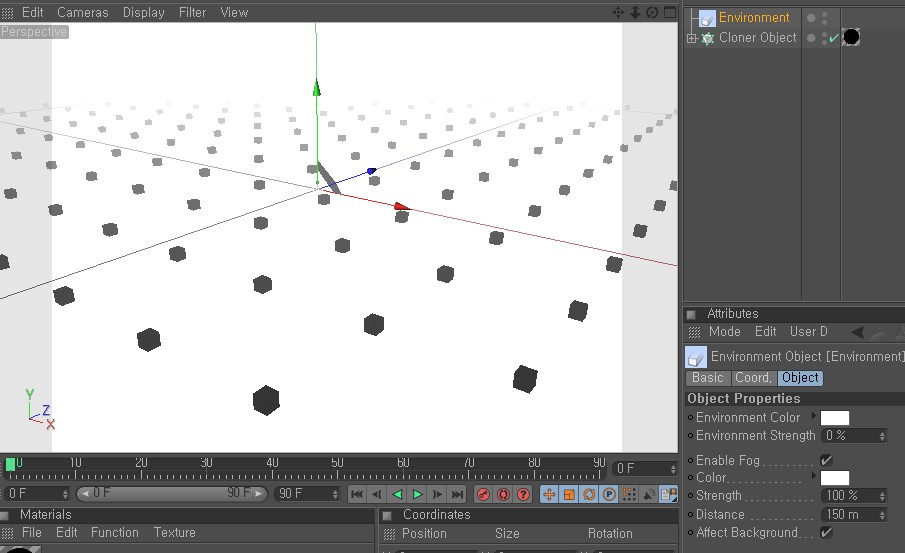Open the Attributes User Data menu

tap(808, 331)
